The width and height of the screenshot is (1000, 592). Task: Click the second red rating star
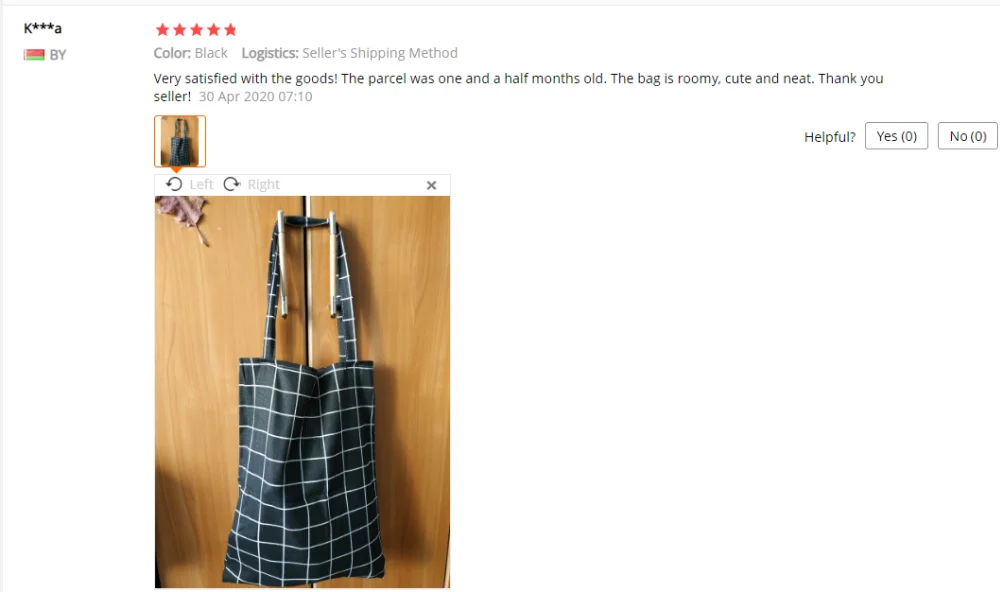tap(180, 29)
